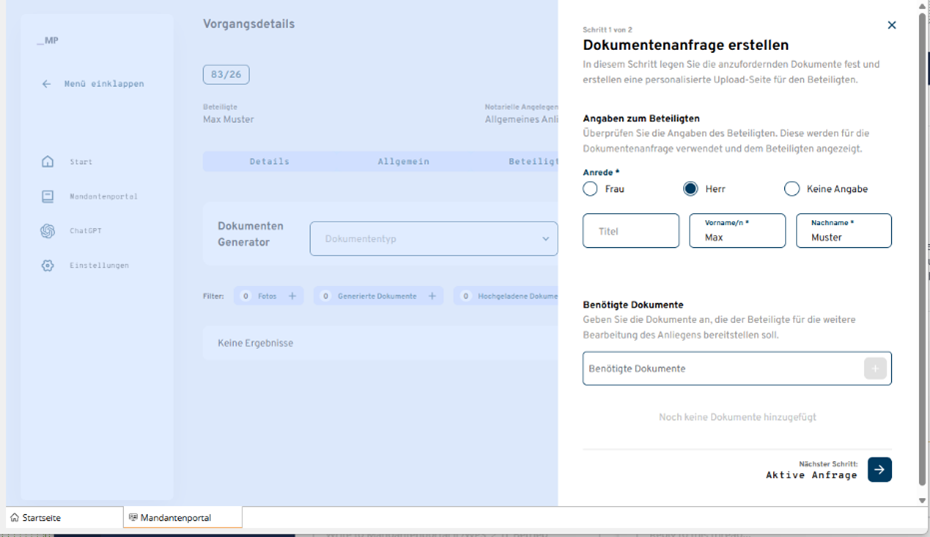Click the Aktive Anfrage next step label
Image resolution: width=930 pixels, height=537 pixels.
pos(811,475)
